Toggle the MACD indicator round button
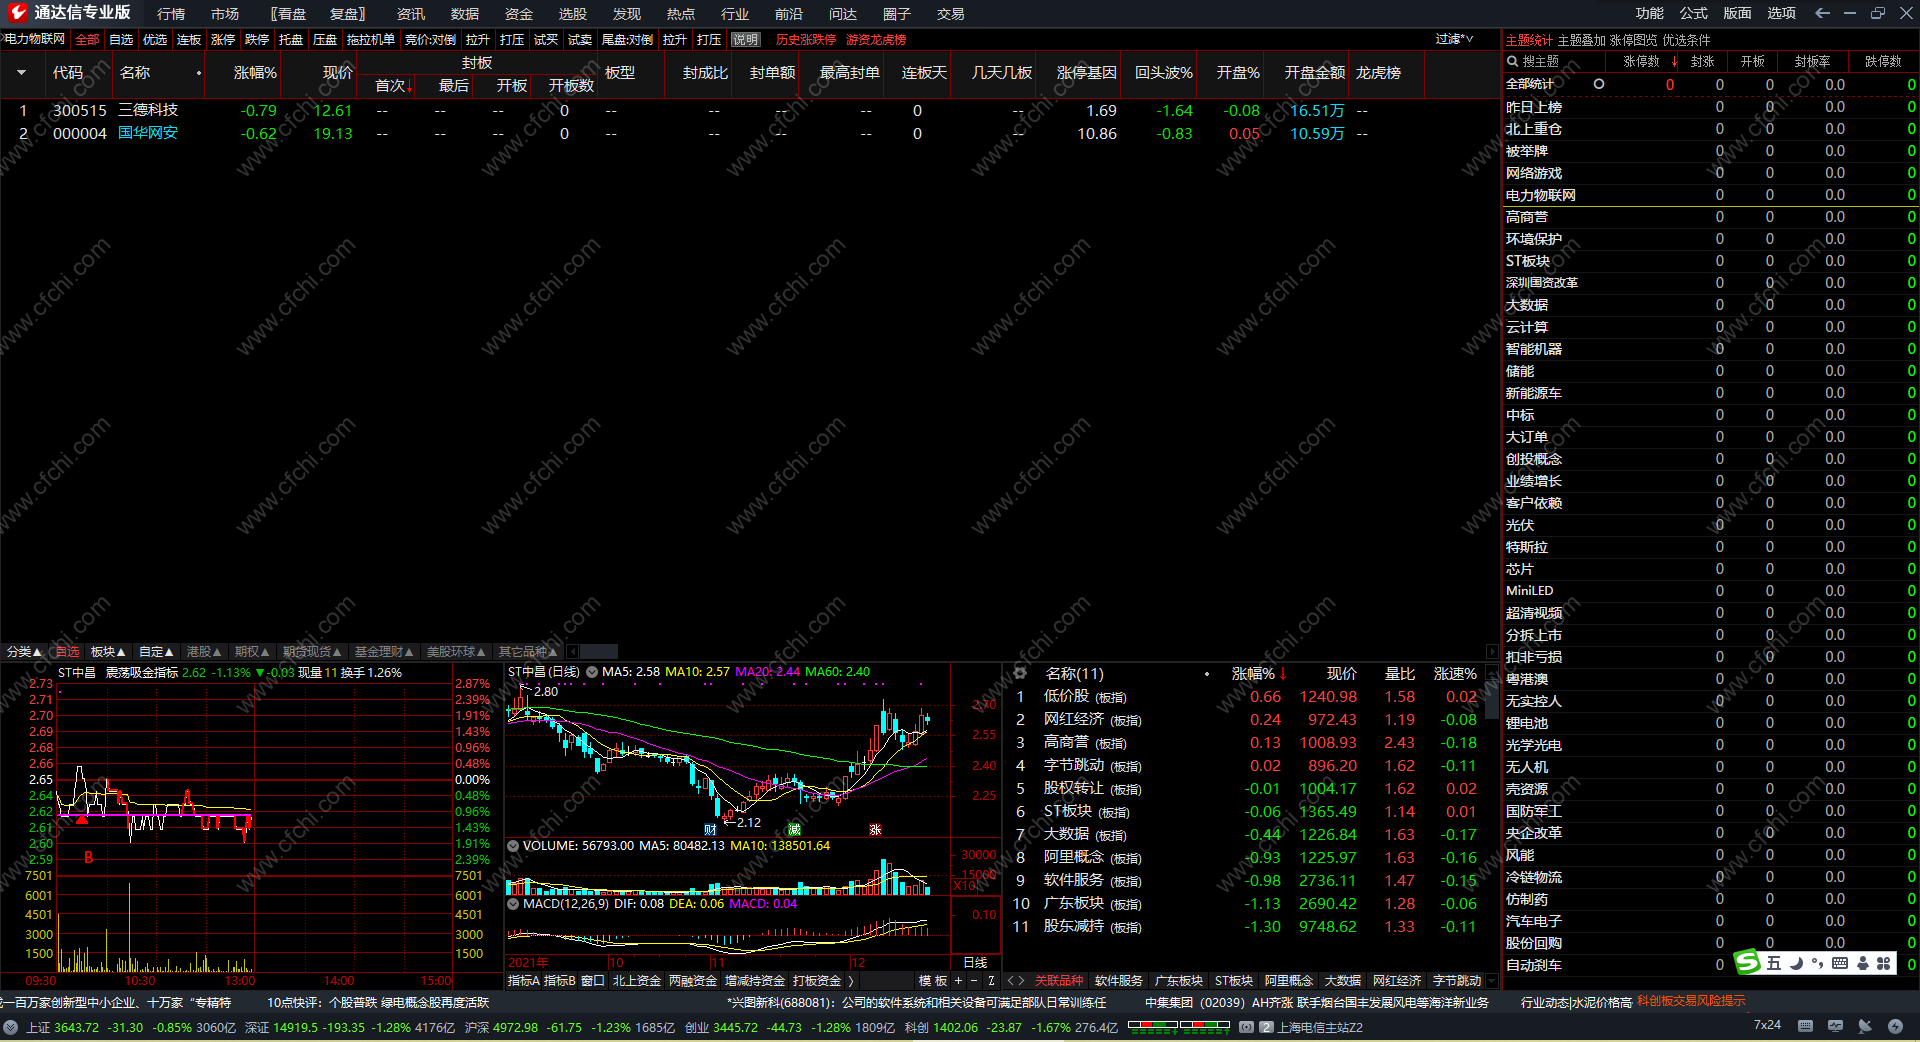This screenshot has height=1042, width=1920. pyautogui.click(x=513, y=904)
